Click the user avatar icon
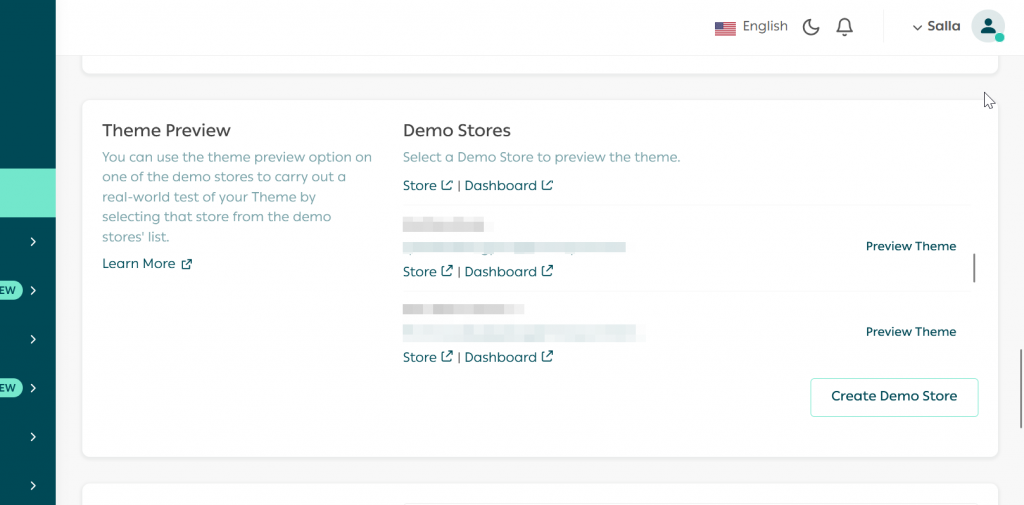The height and width of the screenshot is (505, 1024). click(x=987, y=27)
